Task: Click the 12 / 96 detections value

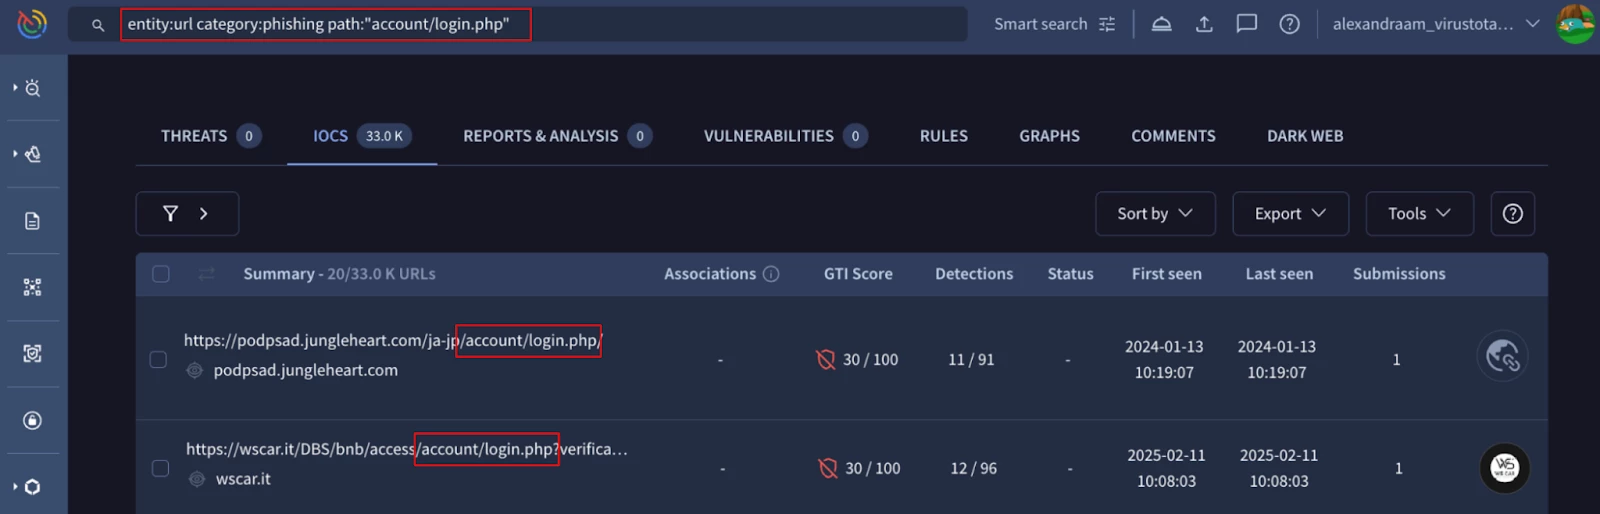Action: [973, 468]
